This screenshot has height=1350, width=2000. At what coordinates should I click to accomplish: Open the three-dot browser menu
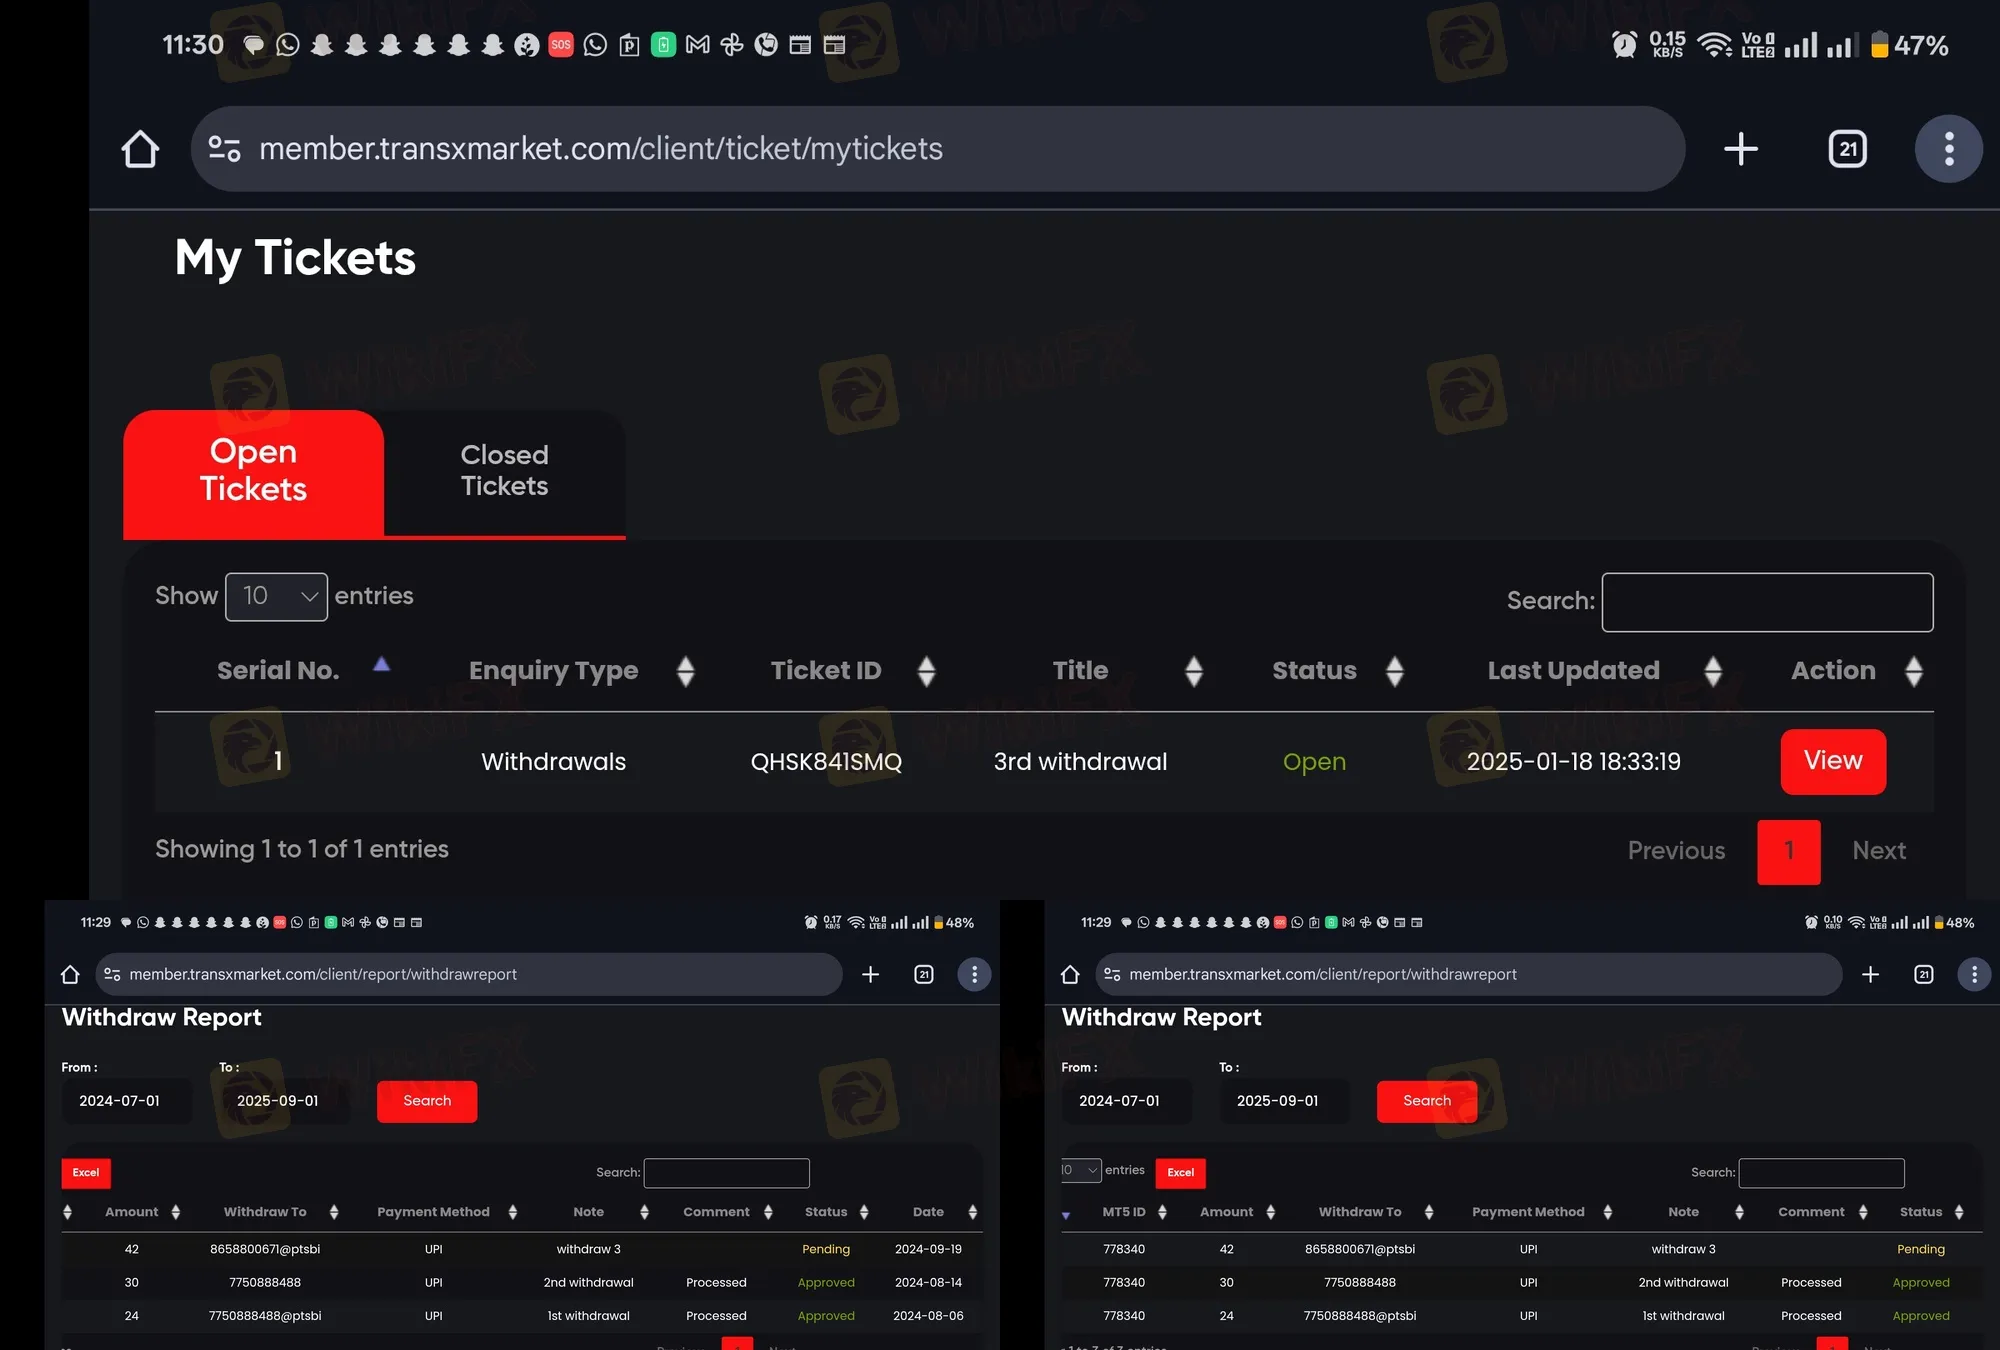pos(1948,149)
